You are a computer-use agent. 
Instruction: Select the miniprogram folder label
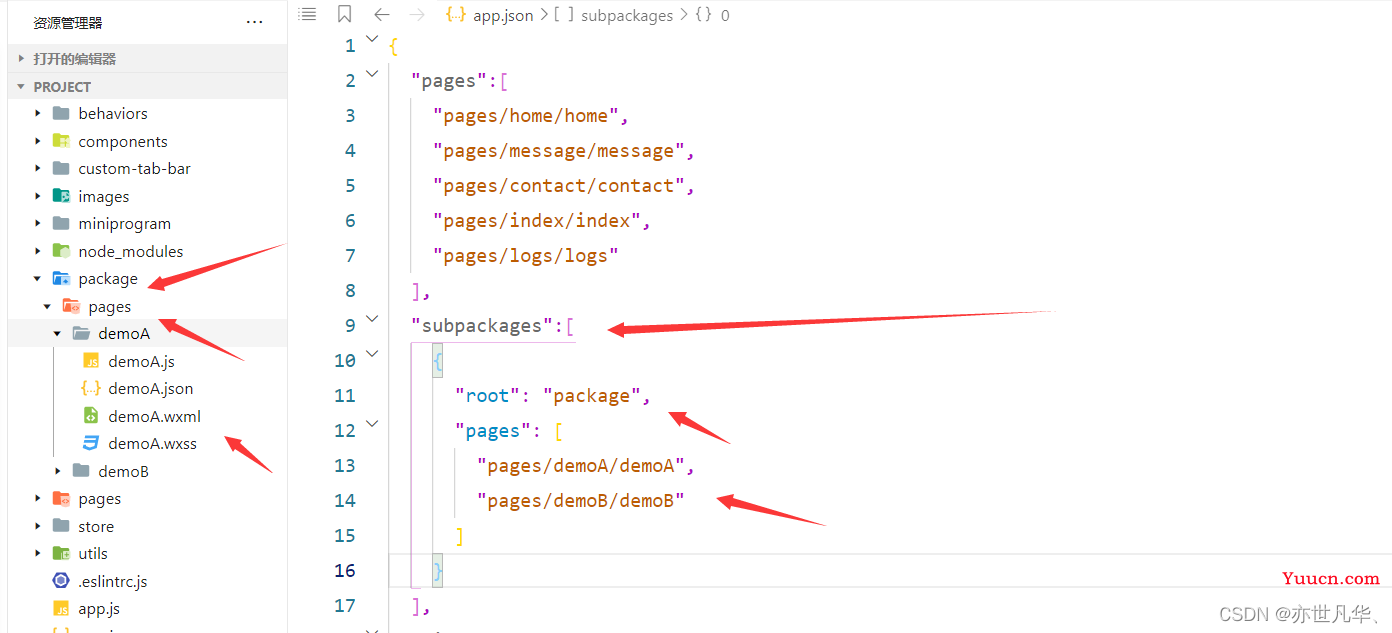tap(125, 223)
